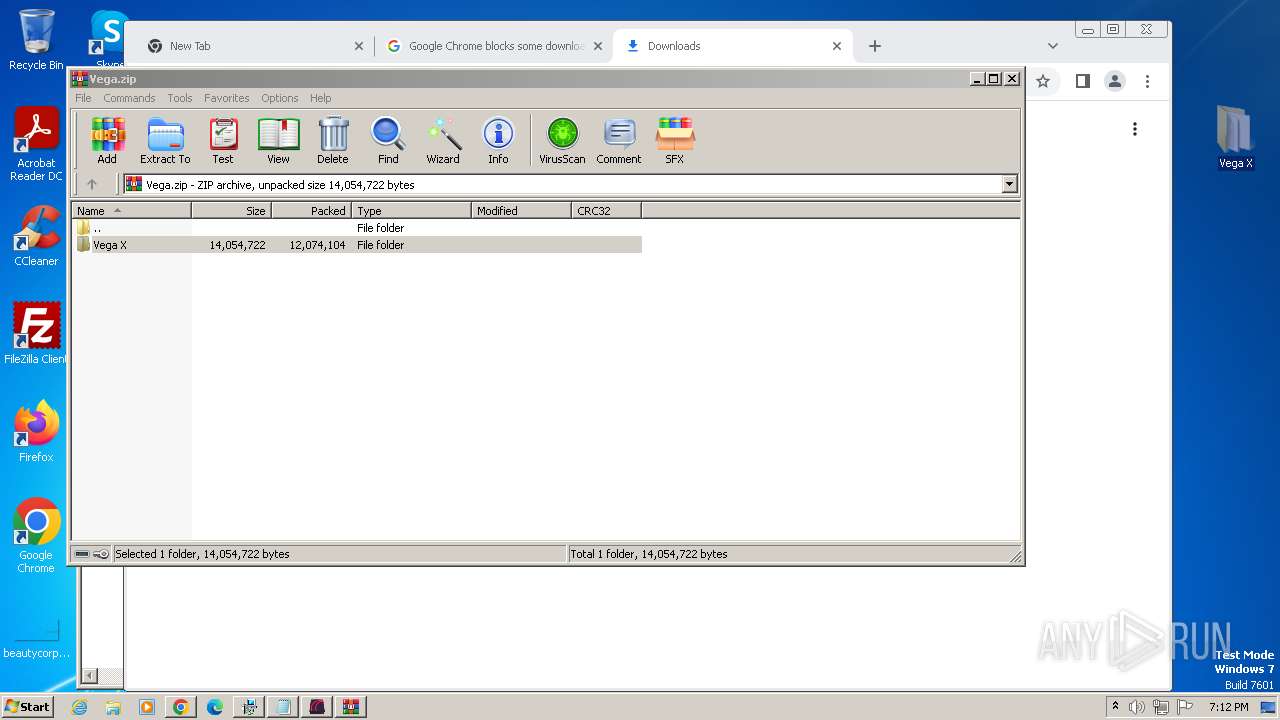Open the volume control in the system tray
The image size is (1280, 720).
point(1137,707)
